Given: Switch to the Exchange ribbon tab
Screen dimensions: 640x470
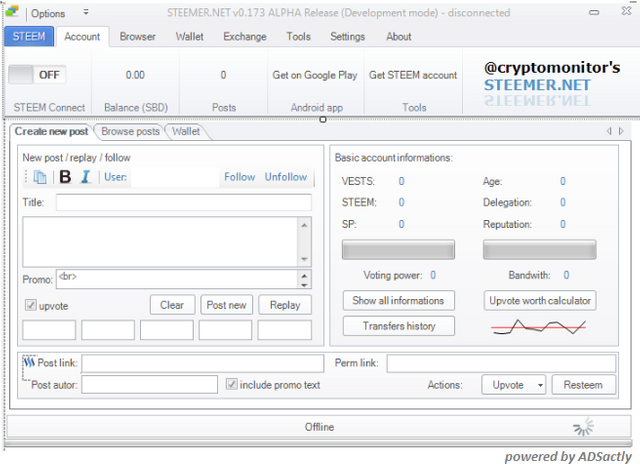Looking at the screenshot, I should [x=244, y=37].
